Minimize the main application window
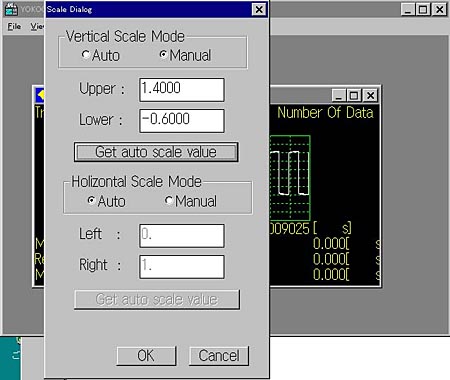Viewport: 450px width, 380px height. [407, 9]
